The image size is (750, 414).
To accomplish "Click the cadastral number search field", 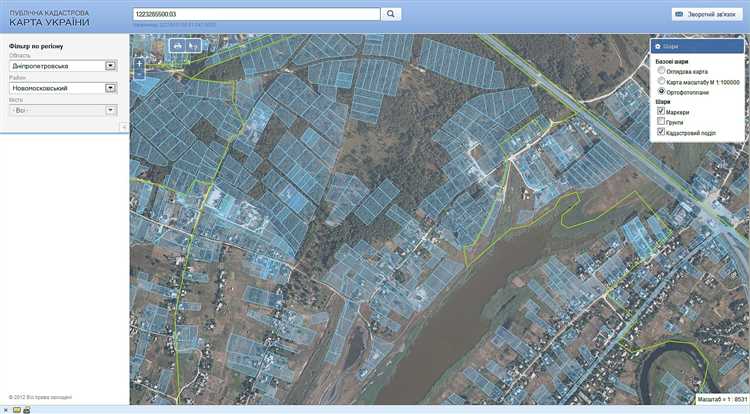I will click(255, 14).
